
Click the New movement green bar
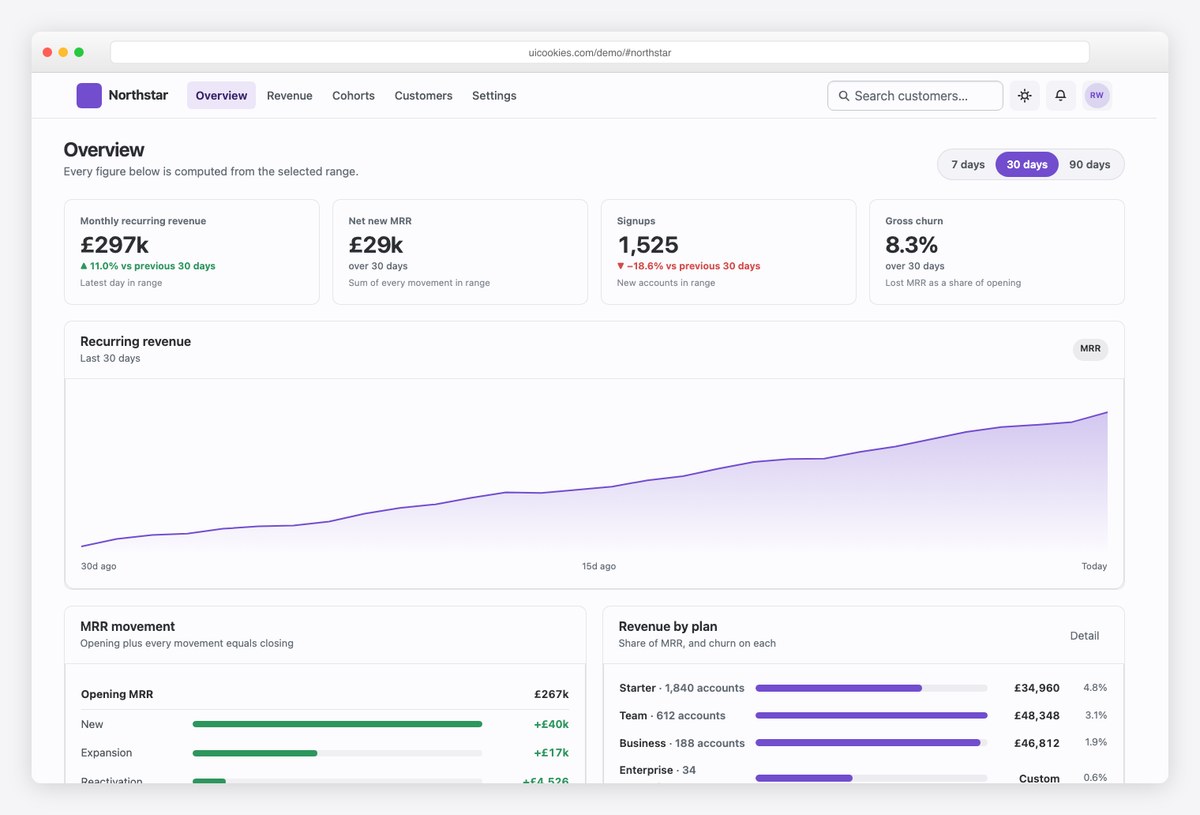[x=337, y=724]
